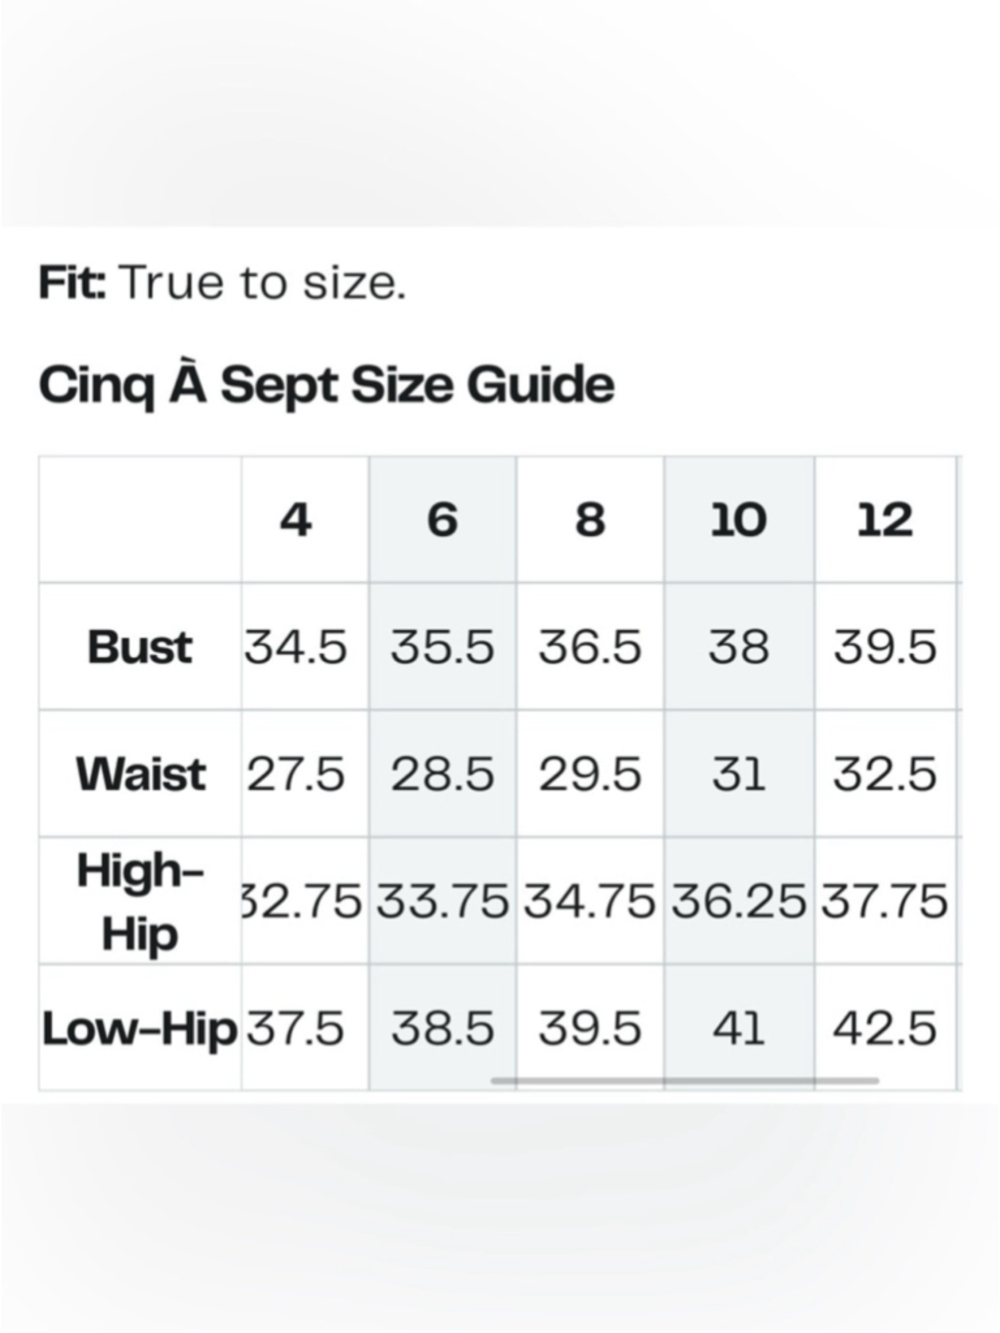
Task: Click waist value 31 for size 10
Action: [x=739, y=774]
